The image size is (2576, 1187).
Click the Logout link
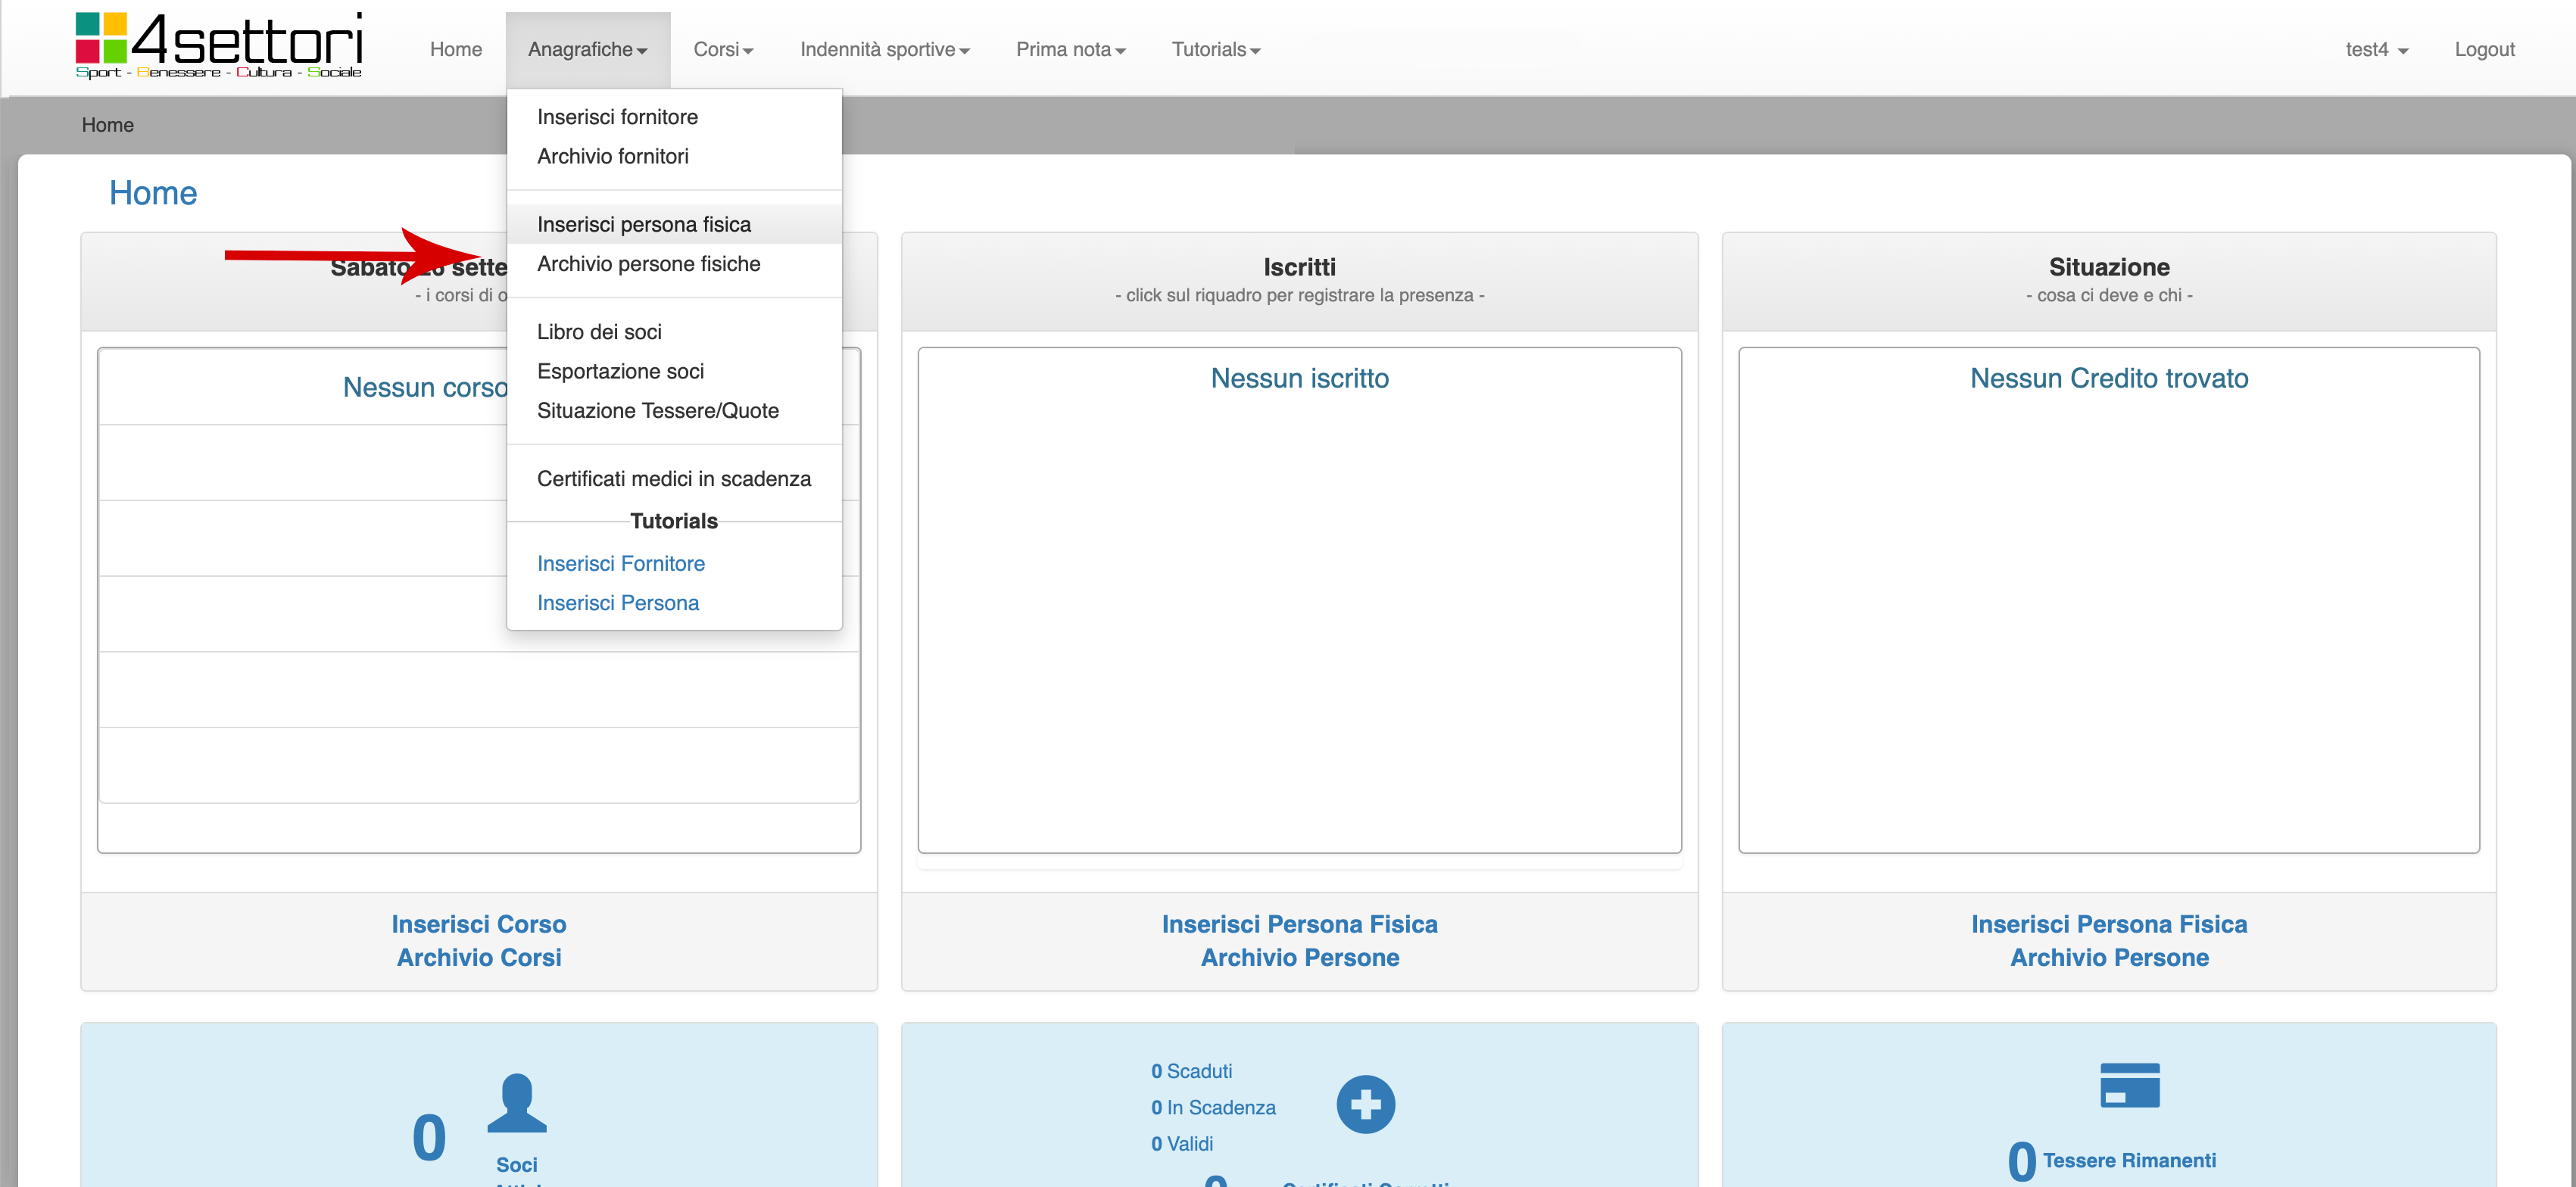click(x=2483, y=49)
